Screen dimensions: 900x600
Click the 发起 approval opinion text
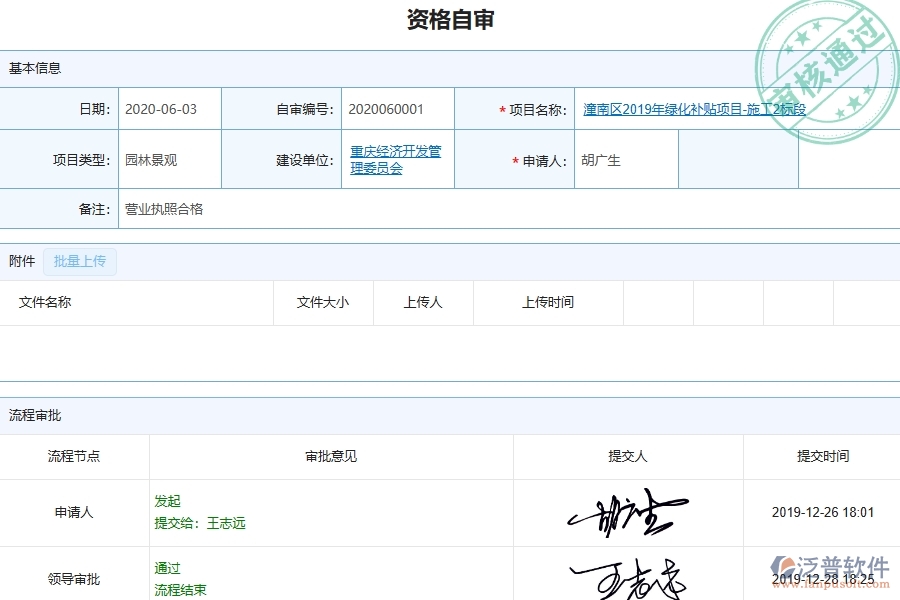pyautogui.click(x=165, y=501)
